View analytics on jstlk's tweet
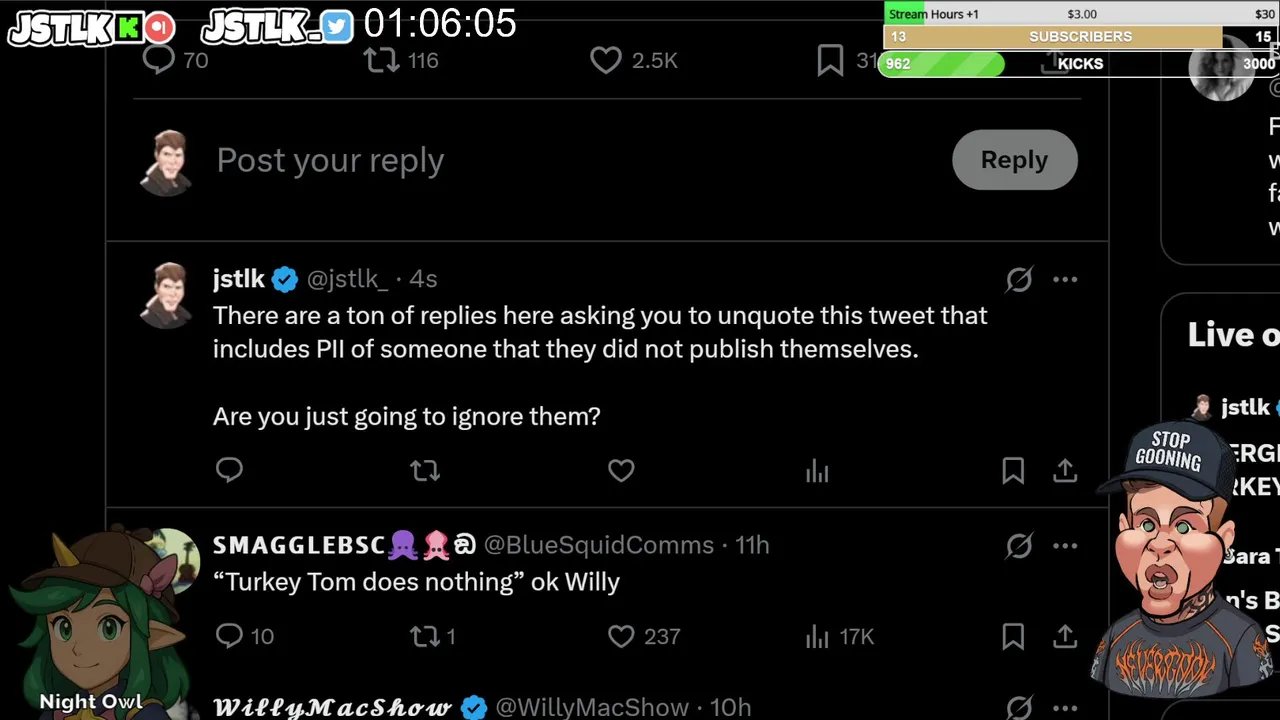The width and height of the screenshot is (1280, 720). tap(817, 470)
